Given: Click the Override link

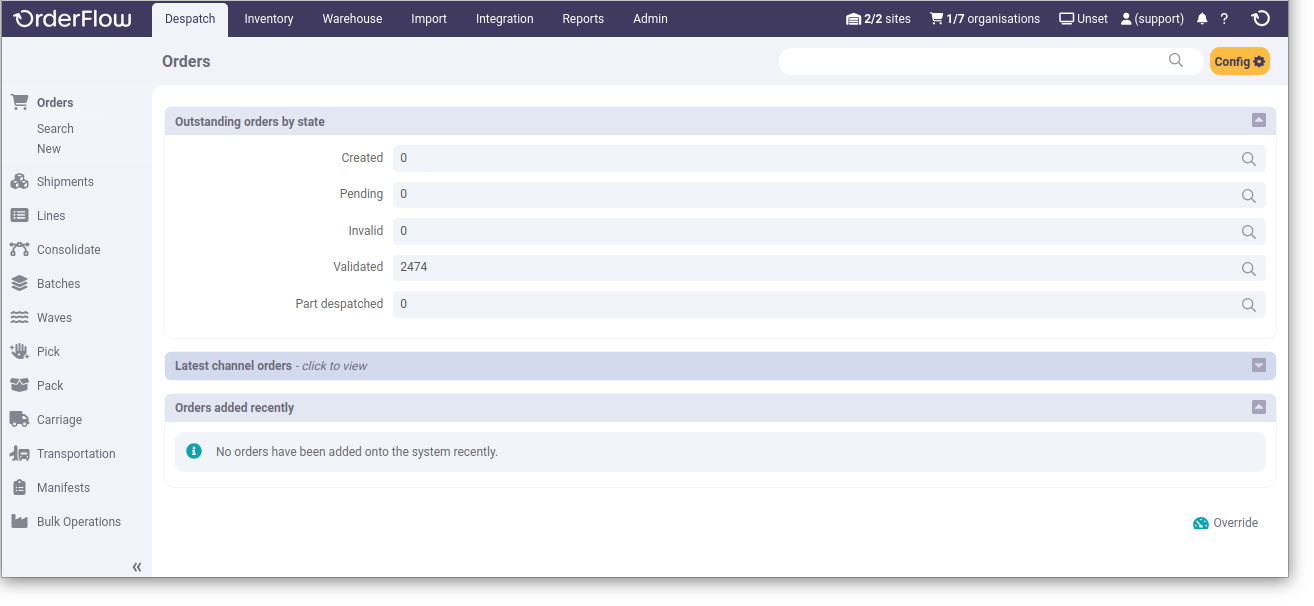Looking at the screenshot, I should click(x=1234, y=522).
